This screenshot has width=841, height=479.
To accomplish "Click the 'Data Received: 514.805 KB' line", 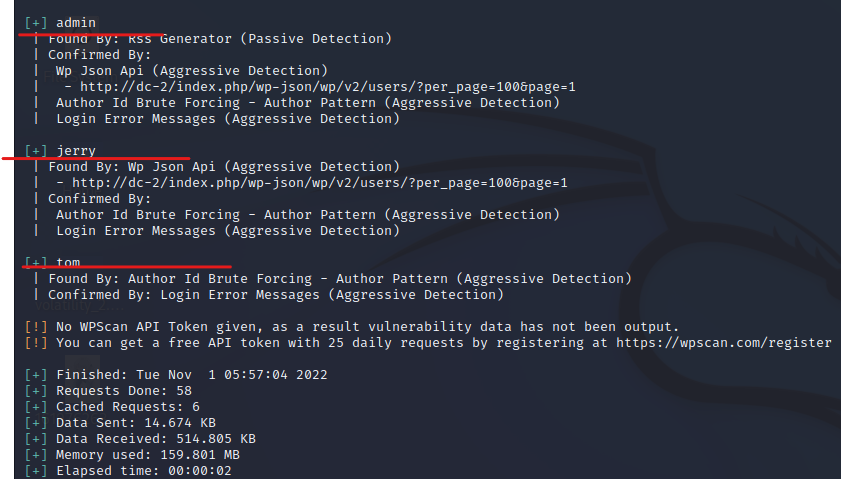I will (x=156, y=438).
